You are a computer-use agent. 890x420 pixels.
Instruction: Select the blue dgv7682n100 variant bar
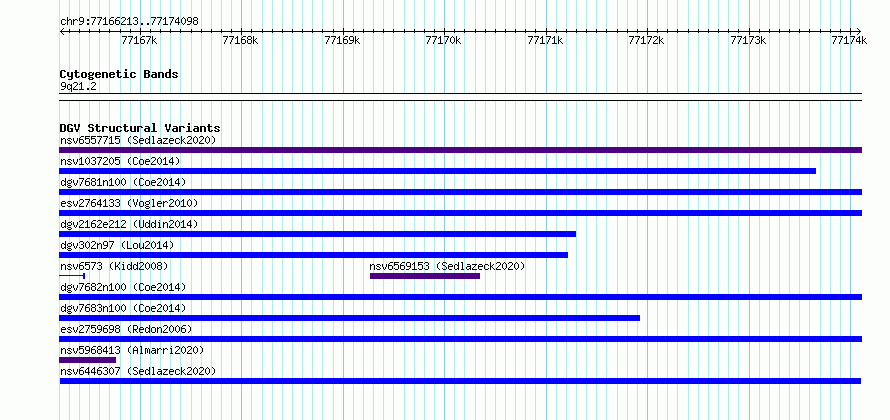(460, 297)
